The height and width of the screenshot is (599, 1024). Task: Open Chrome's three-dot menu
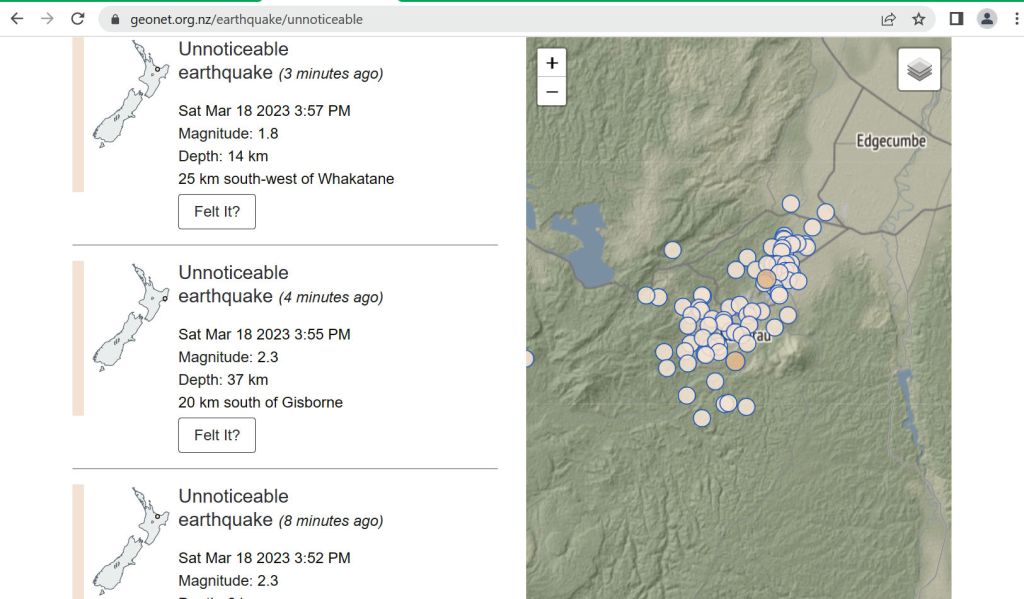click(x=1016, y=19)
